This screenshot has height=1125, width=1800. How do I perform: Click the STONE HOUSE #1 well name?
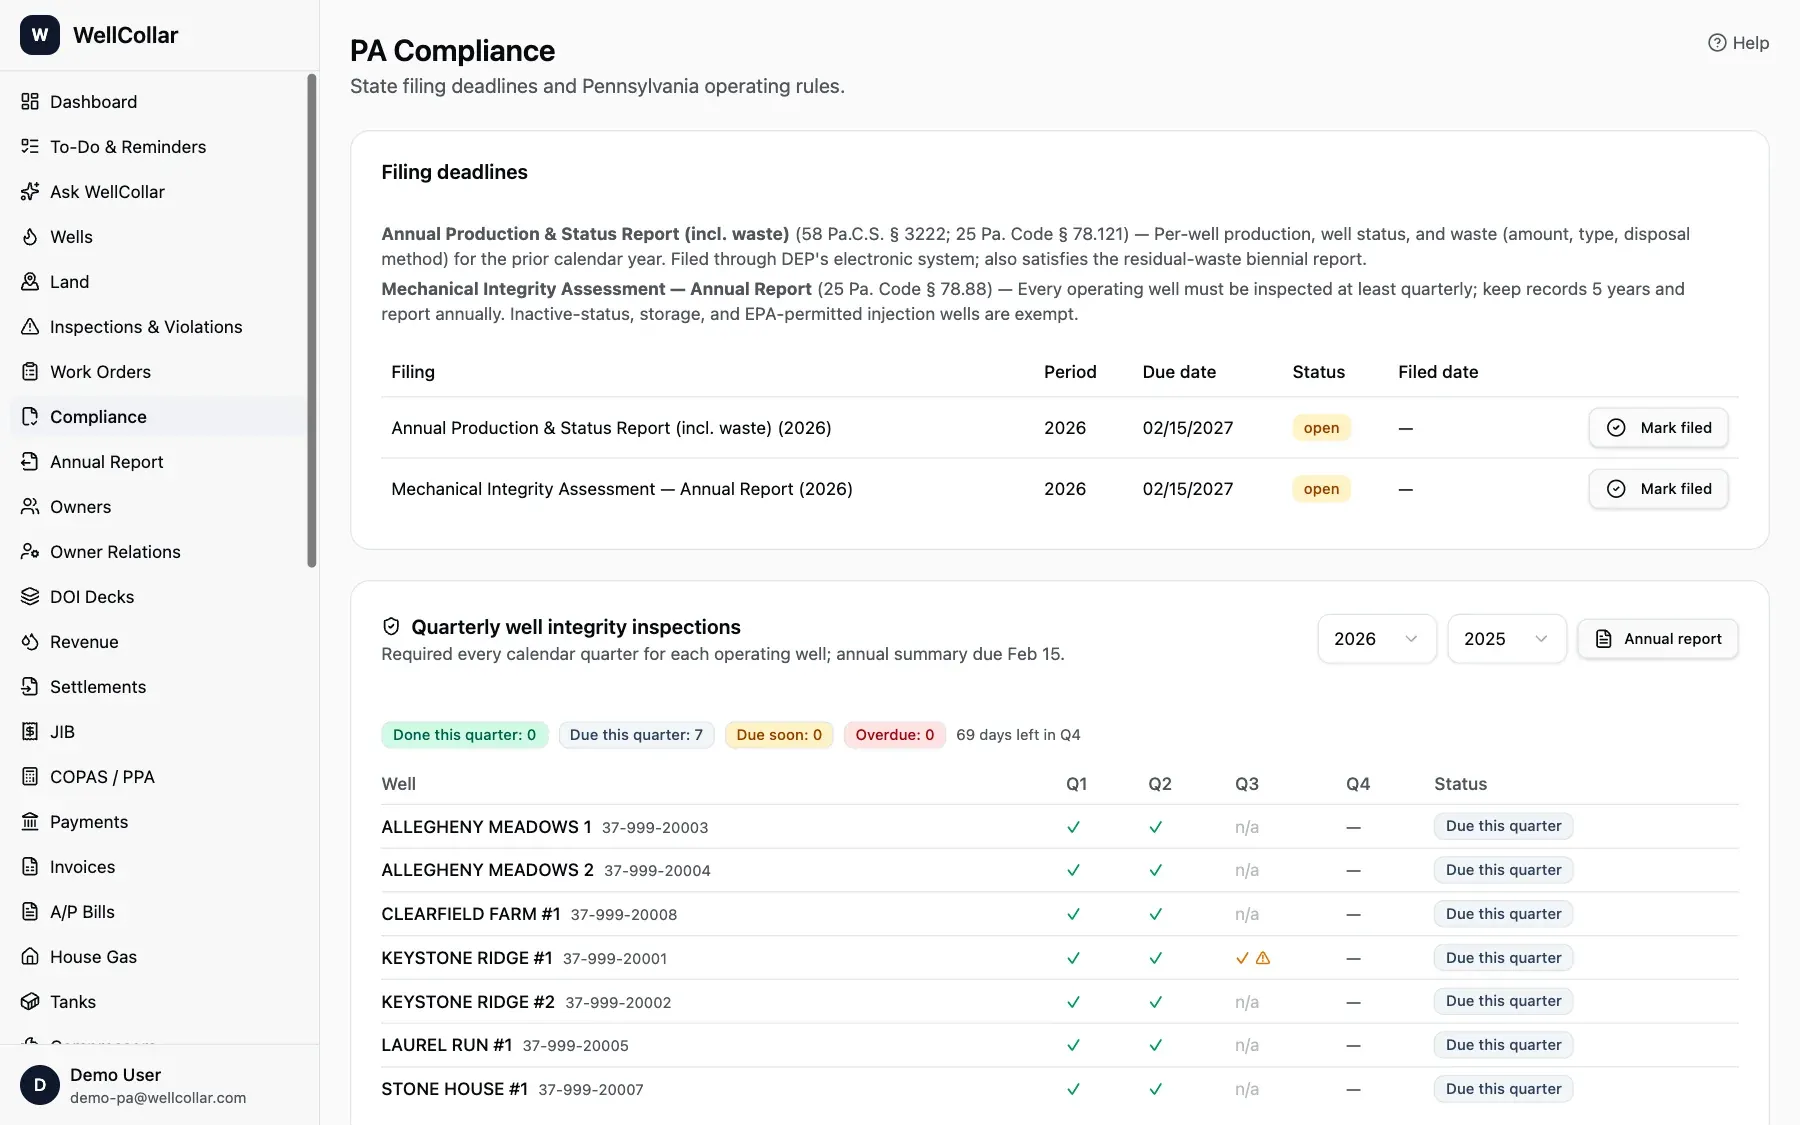[455, 1089]
